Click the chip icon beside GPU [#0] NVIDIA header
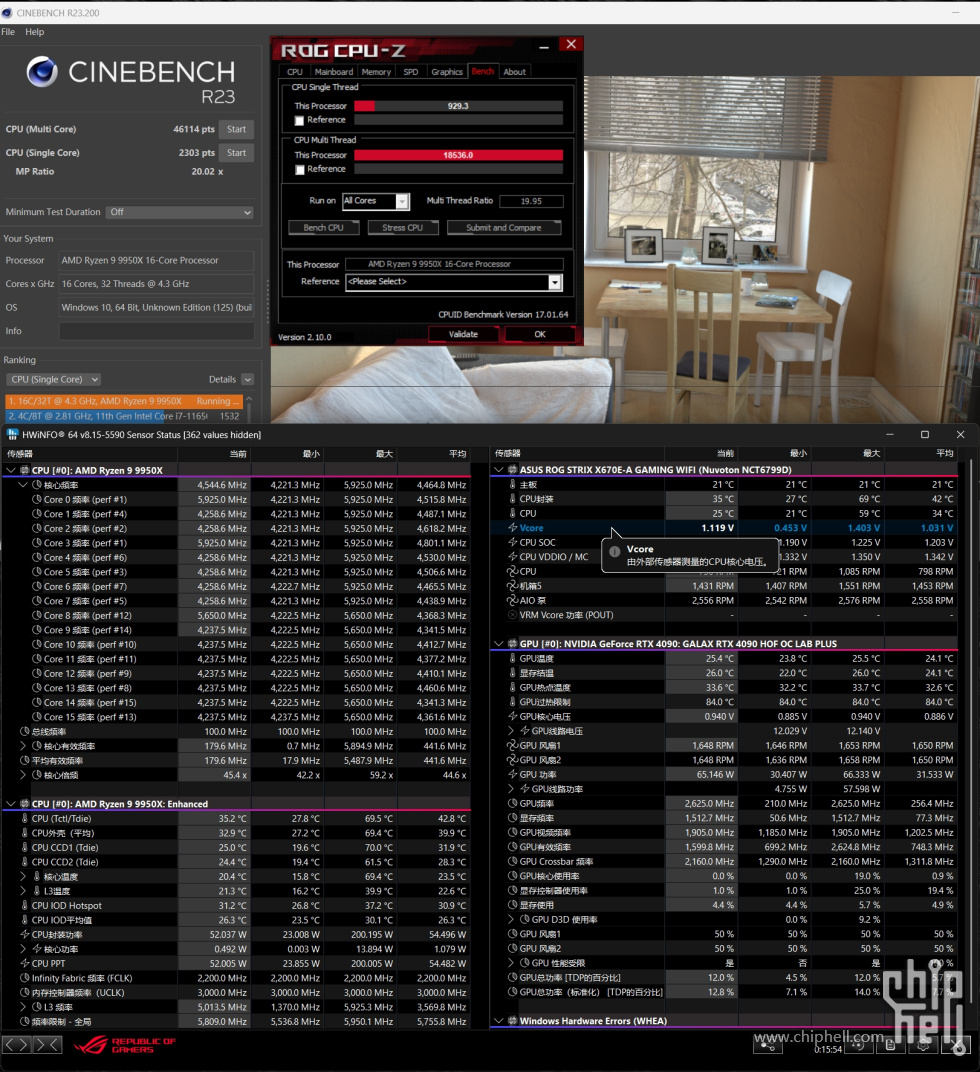The image size is (980, 1072). 512,643
